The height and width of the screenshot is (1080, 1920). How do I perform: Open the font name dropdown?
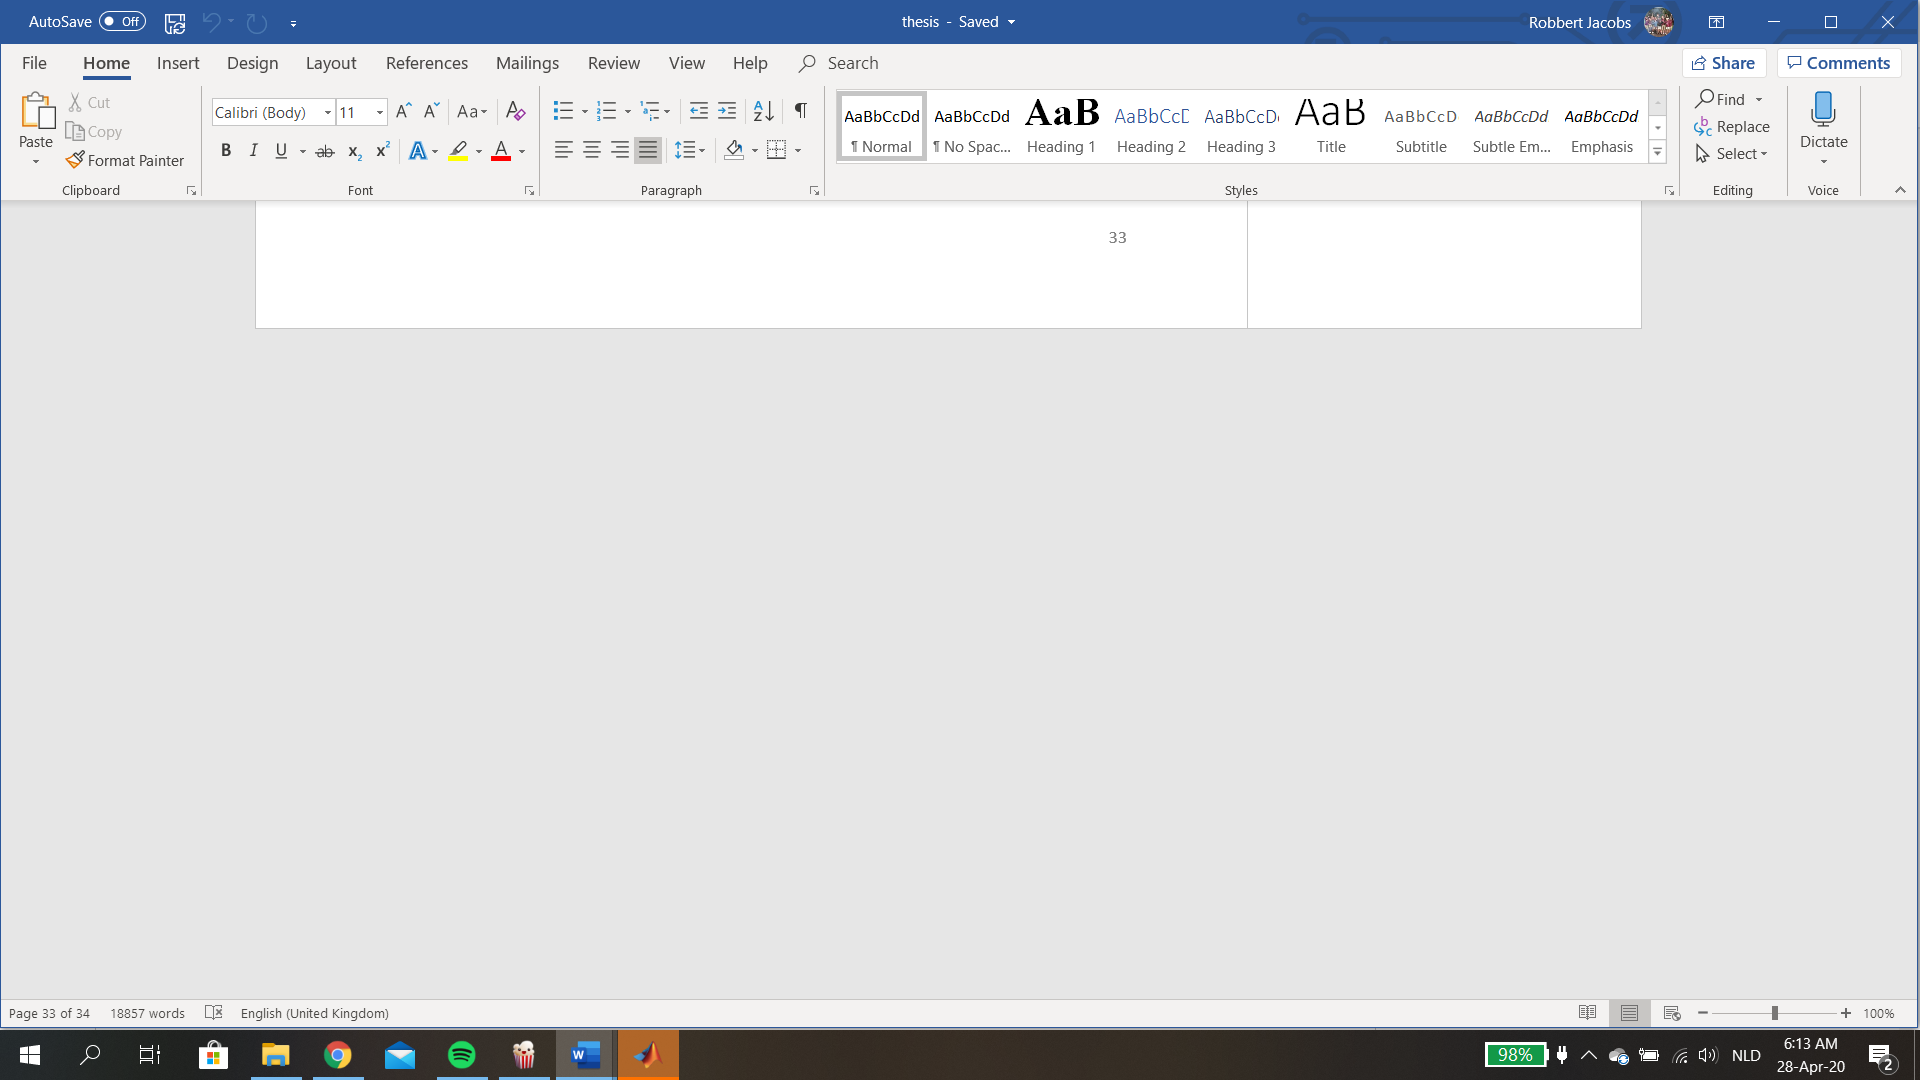point(327,112)
